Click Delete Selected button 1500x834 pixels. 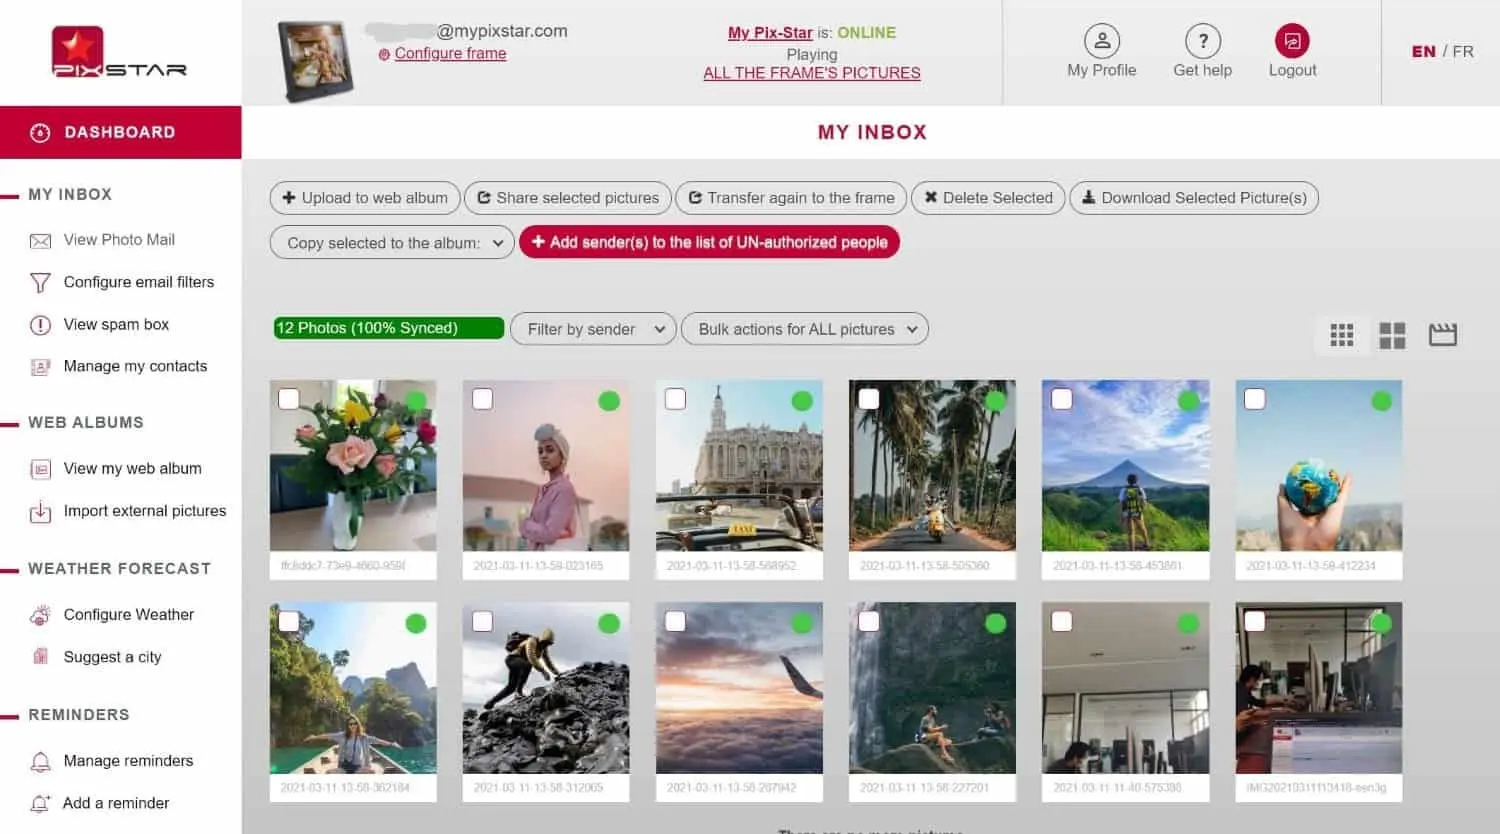click(x=988, y=198)
